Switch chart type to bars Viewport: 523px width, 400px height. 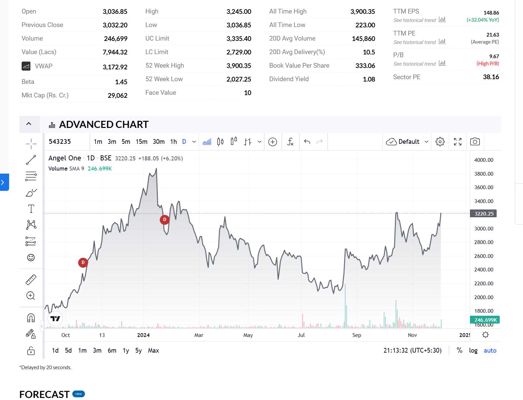point(247,142)
